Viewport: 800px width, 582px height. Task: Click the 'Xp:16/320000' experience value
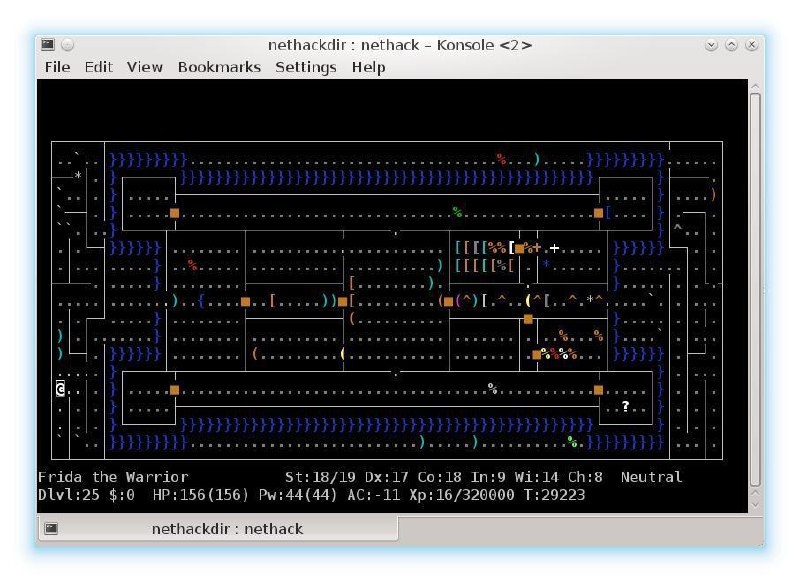tap(462, 495)
